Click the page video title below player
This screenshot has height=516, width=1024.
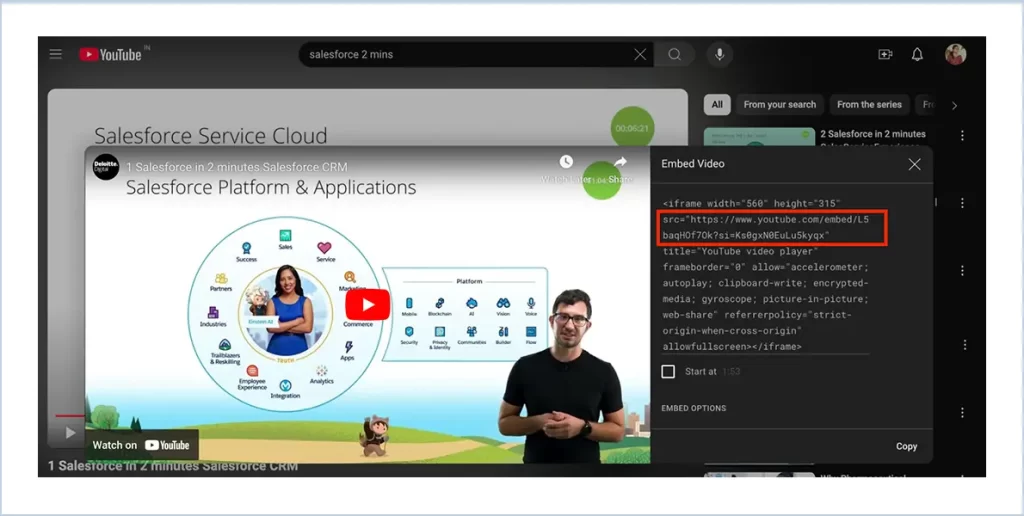[x=173, y=466]
